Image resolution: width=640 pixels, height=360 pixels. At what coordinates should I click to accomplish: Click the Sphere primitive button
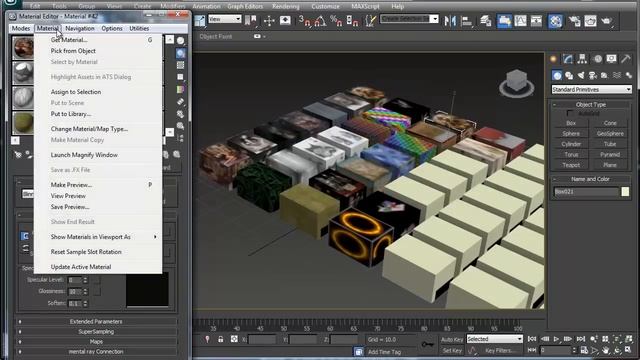point(571,133)
